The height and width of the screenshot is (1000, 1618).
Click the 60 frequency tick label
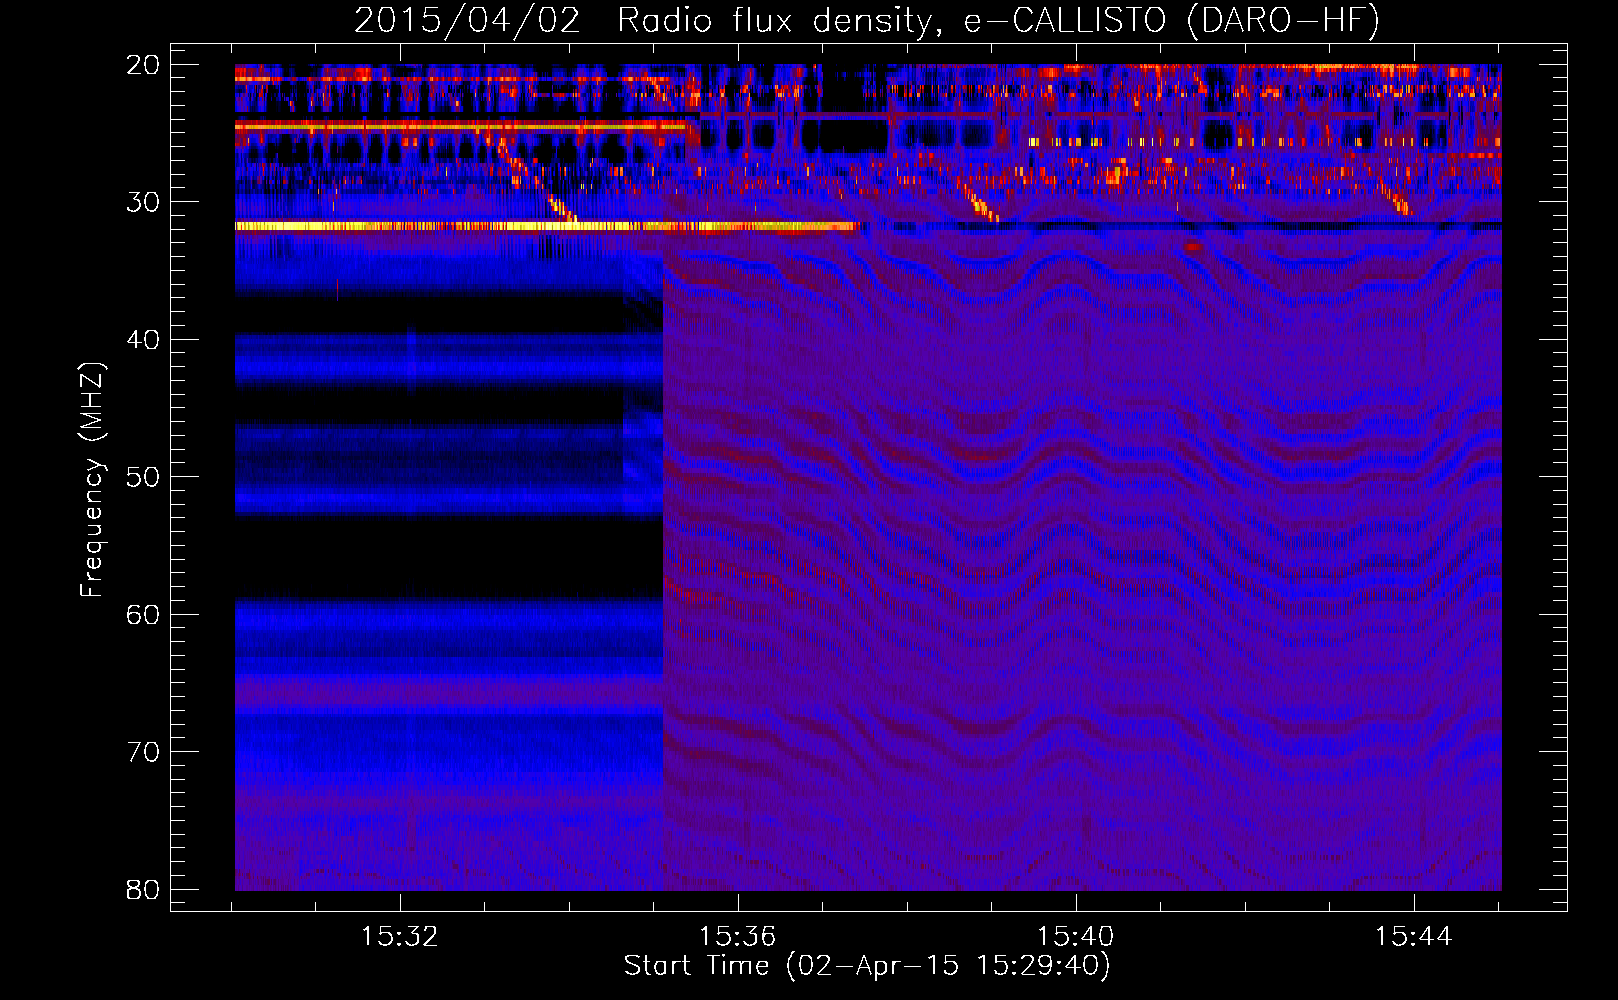144,615
